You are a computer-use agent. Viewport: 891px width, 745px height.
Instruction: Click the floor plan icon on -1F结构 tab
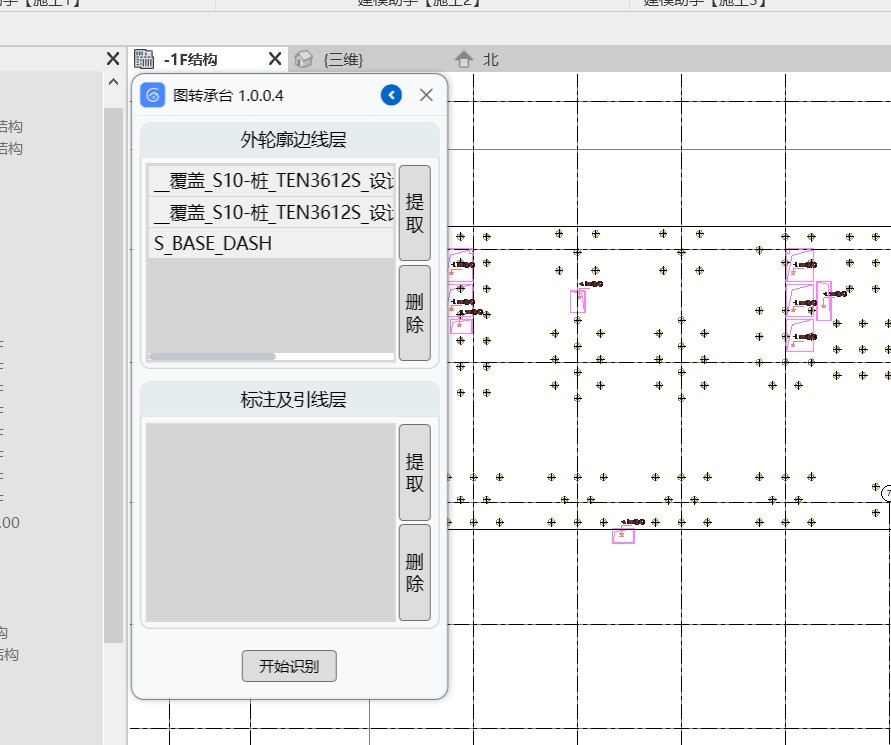[144, 59]
